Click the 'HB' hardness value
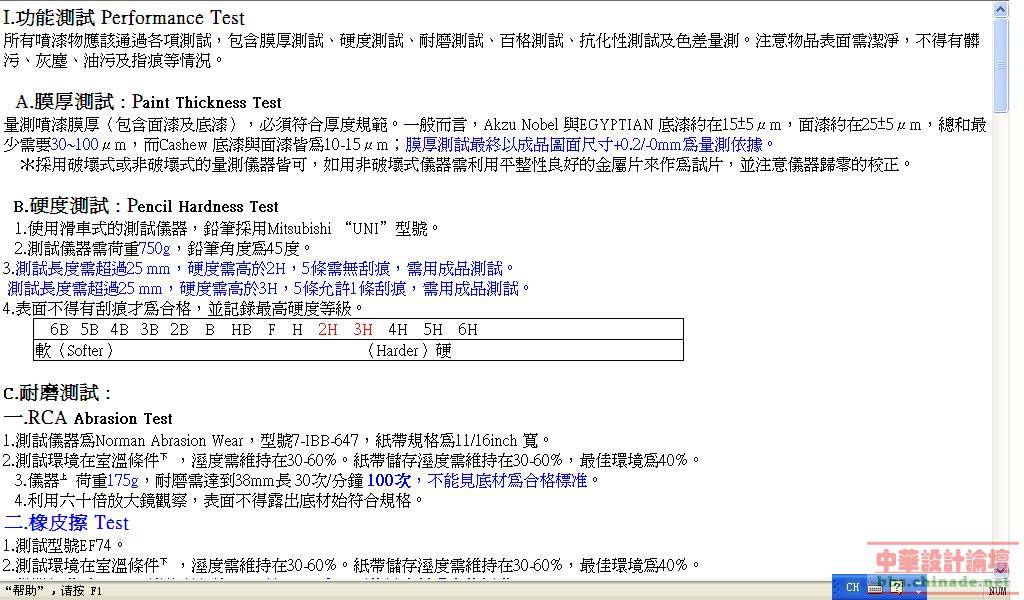 click(x=241, y=330)
